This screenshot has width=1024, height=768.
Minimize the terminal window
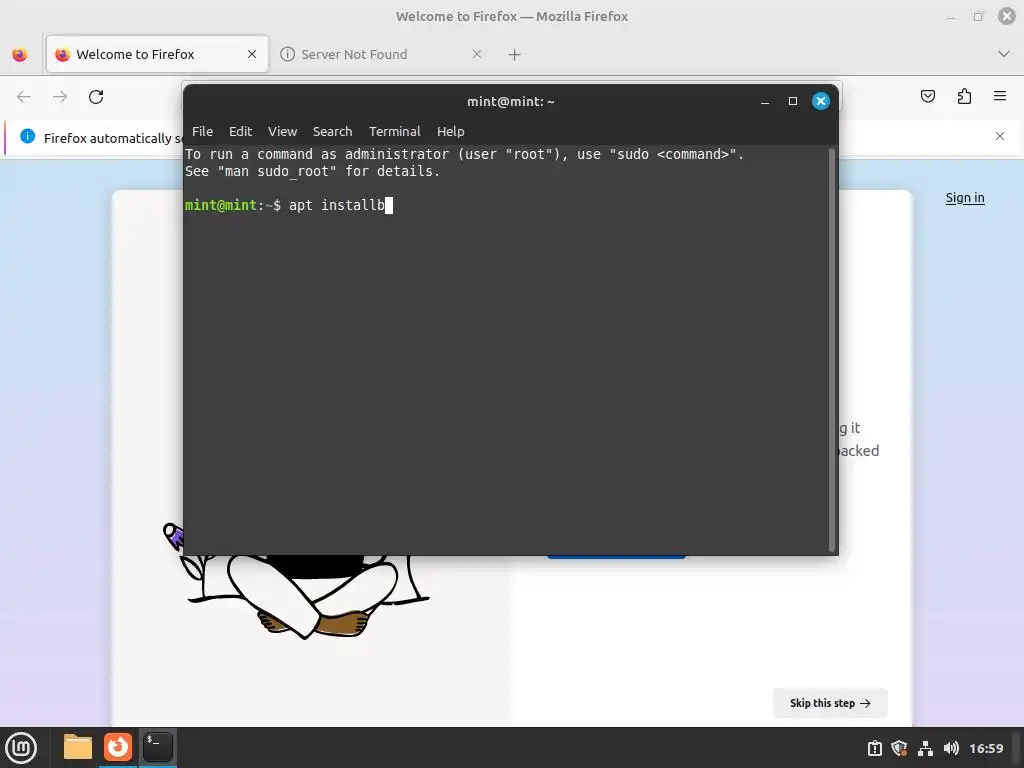765,101
